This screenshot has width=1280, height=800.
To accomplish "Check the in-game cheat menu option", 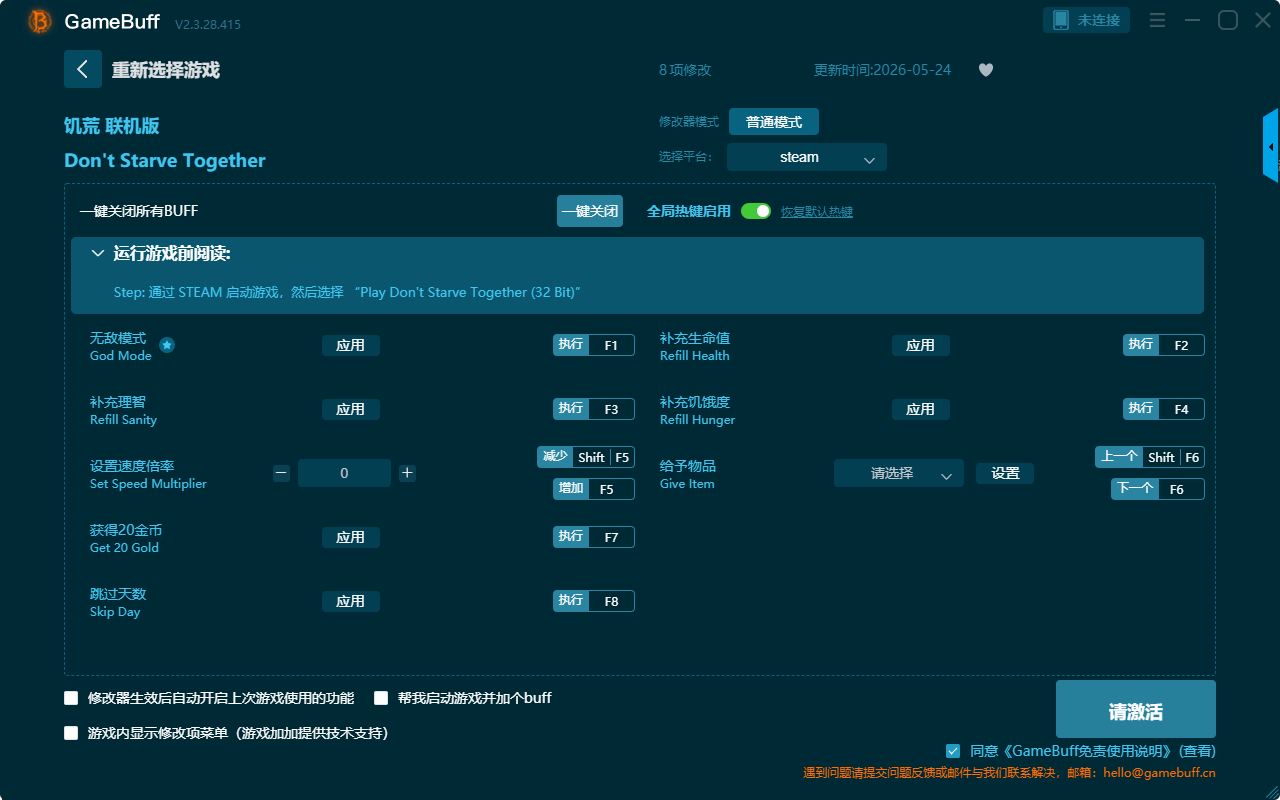I will (71, 733).
